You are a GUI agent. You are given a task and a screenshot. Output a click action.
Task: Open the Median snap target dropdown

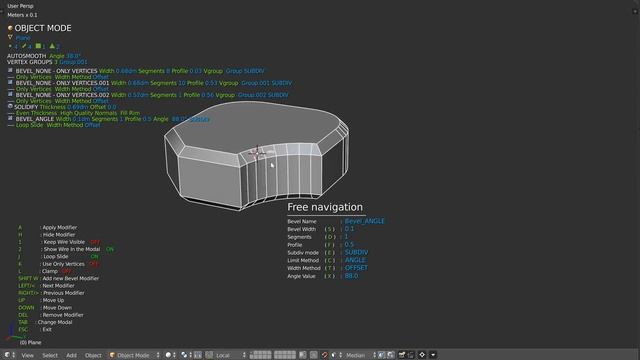(360, 355)
